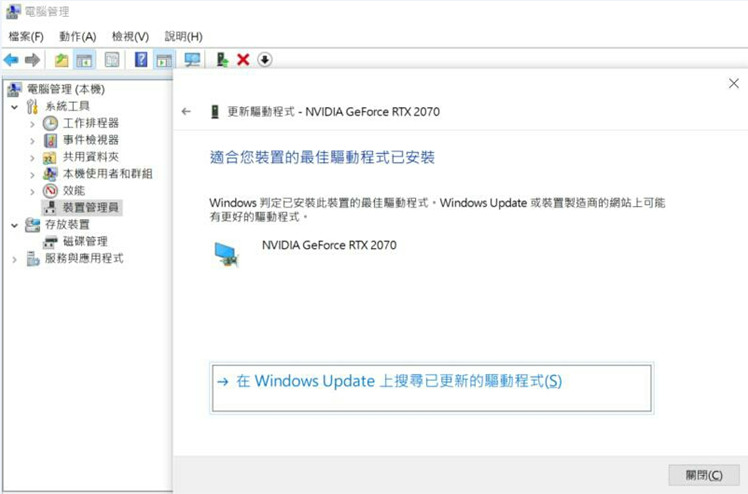Select 事件檢視器 in the tree
The height and width of the screenshot is (494, 748).
[90, 140]
